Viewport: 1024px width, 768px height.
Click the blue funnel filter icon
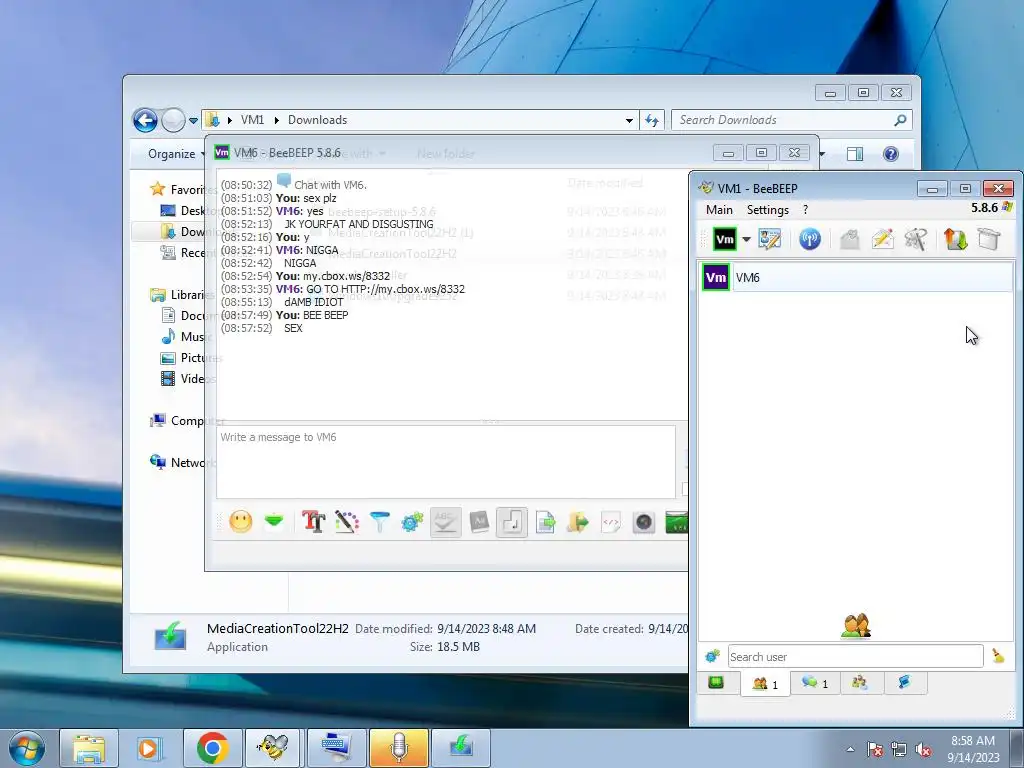(379, 522)
